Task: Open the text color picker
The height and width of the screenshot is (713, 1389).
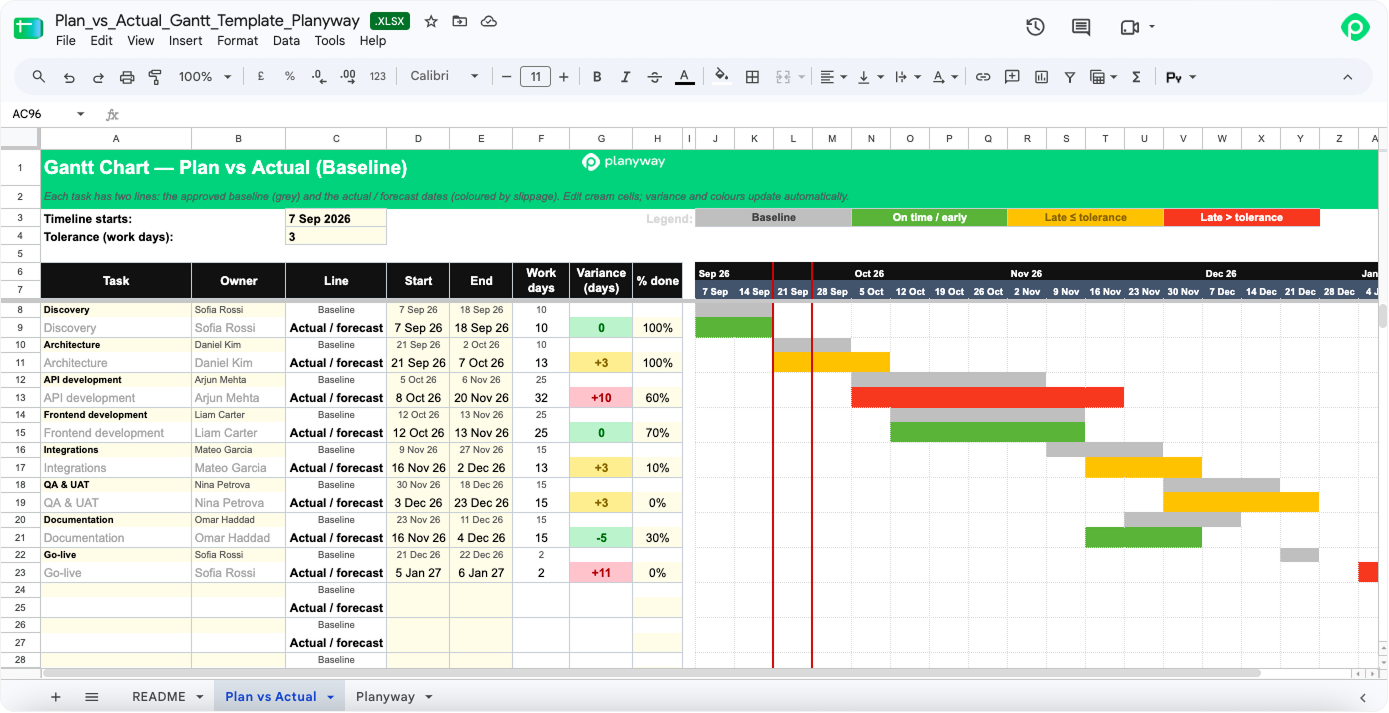Action: (x=685, y=77)
